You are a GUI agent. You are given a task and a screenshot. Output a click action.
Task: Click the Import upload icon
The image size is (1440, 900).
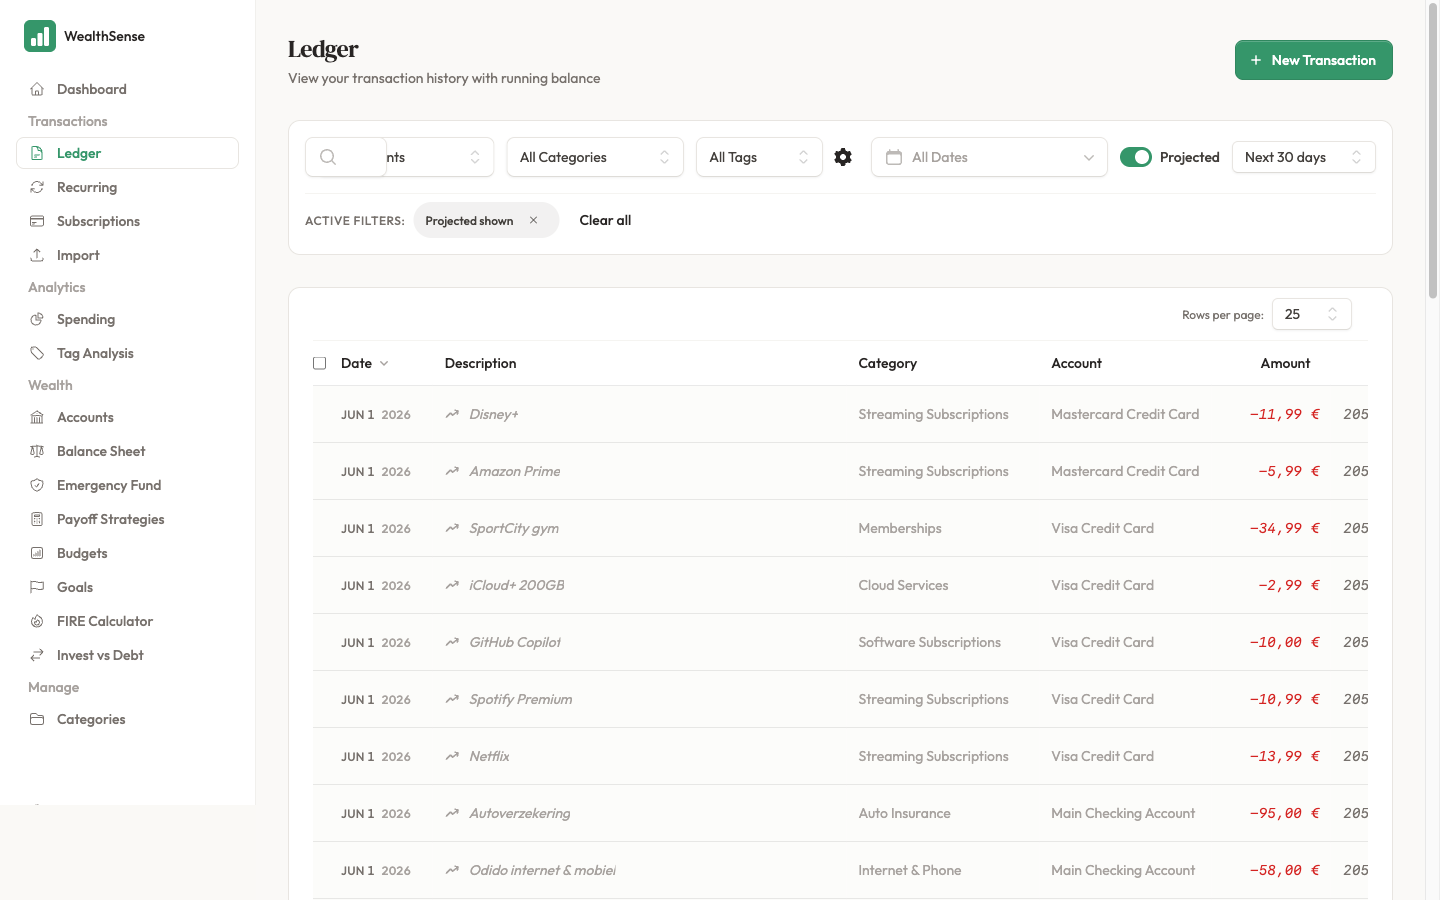(37, 255)
